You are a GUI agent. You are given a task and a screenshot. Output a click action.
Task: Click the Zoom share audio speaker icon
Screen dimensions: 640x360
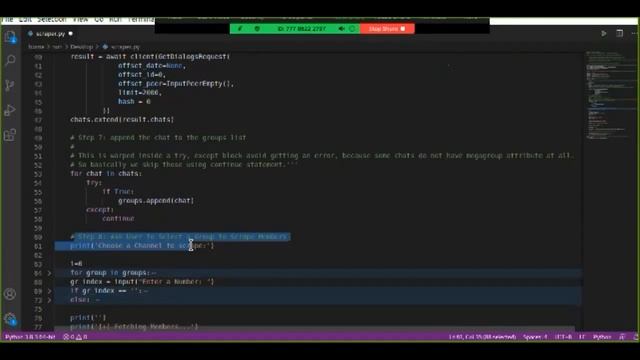point(341,29)
